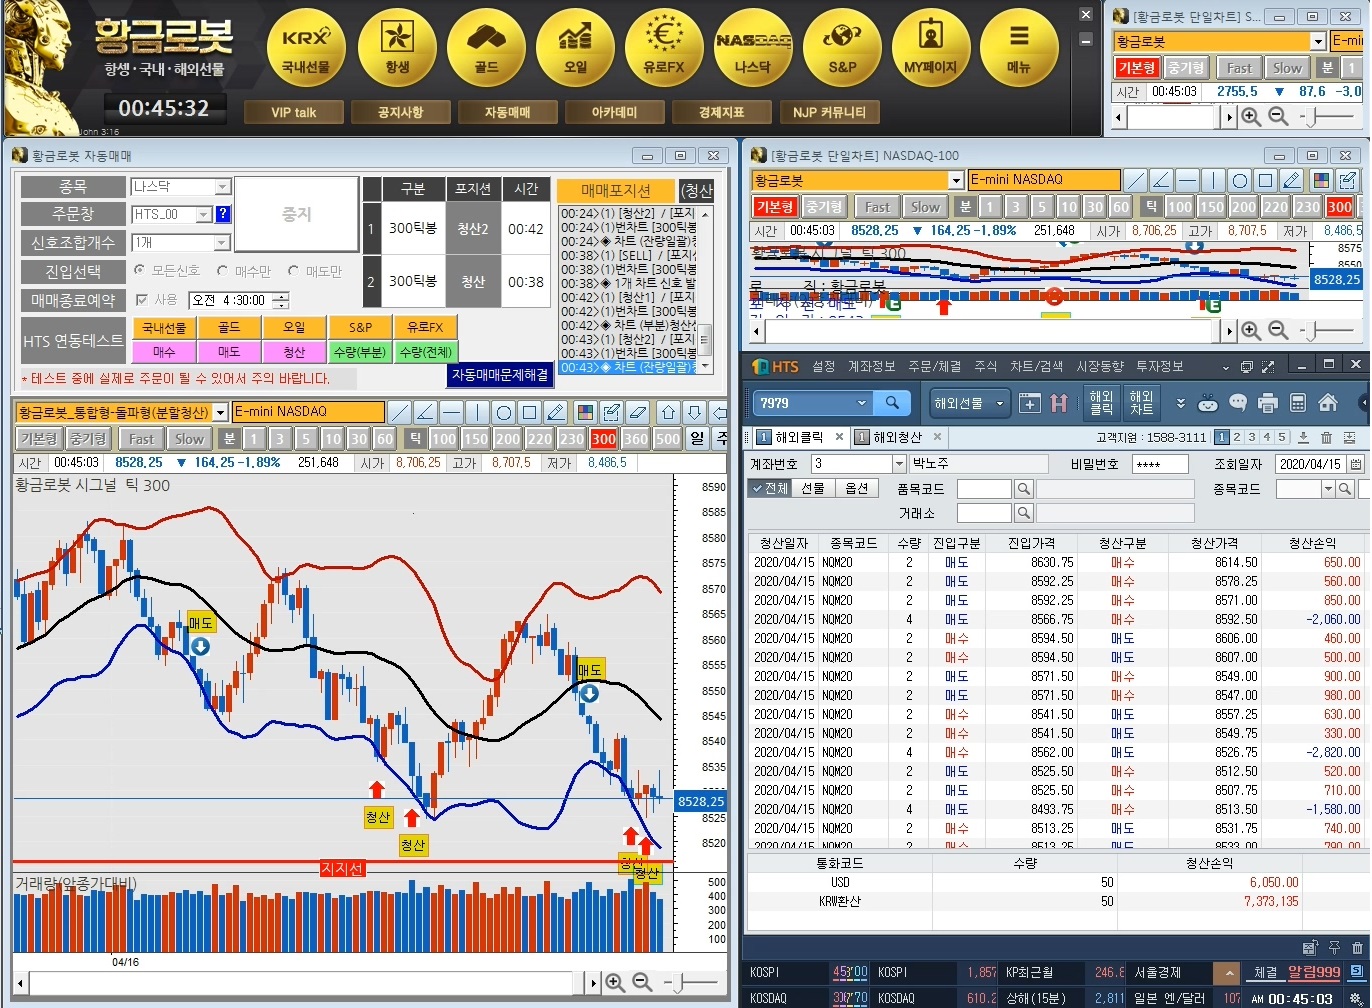
Task: Open the 골드 gold bars button
Action: pos(486,47)
